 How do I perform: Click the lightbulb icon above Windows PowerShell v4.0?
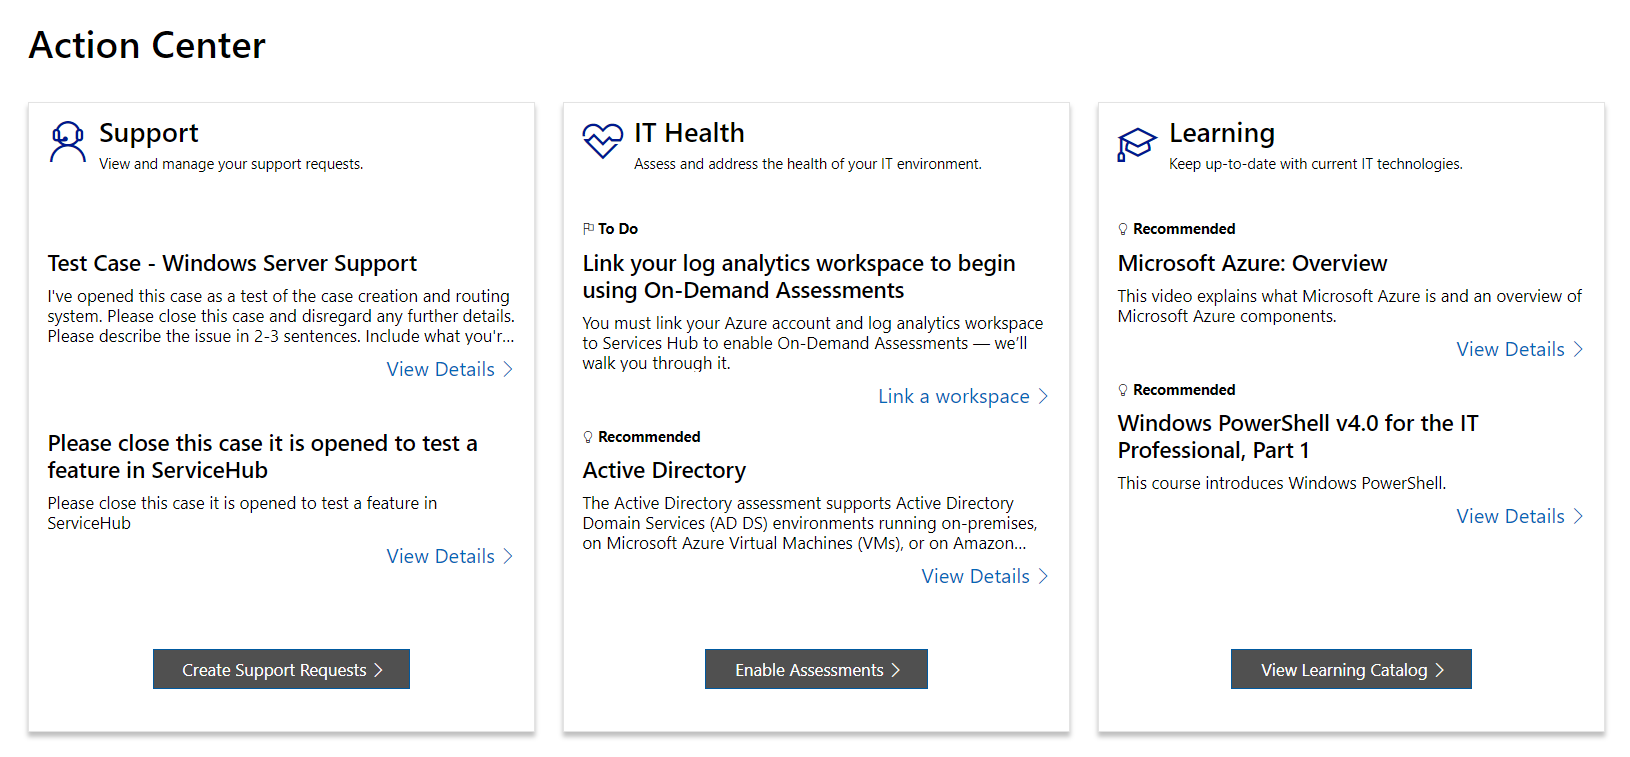pos(1123,390)
